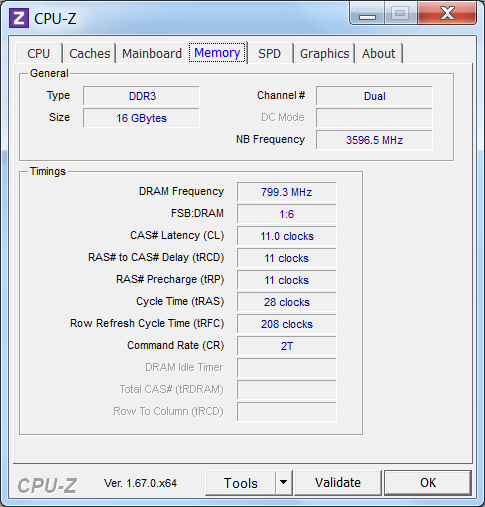Close the CPU-Z window
The width and height of the screenshot is (485, 507).
pos(447,14)
